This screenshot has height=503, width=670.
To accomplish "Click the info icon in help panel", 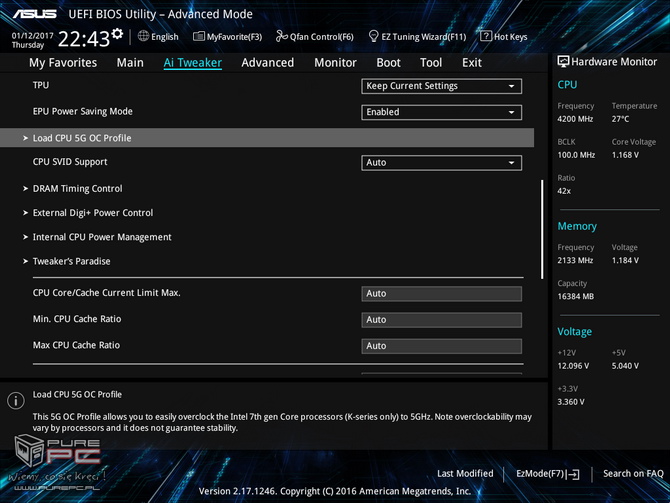I will click(x=16, y=401).
